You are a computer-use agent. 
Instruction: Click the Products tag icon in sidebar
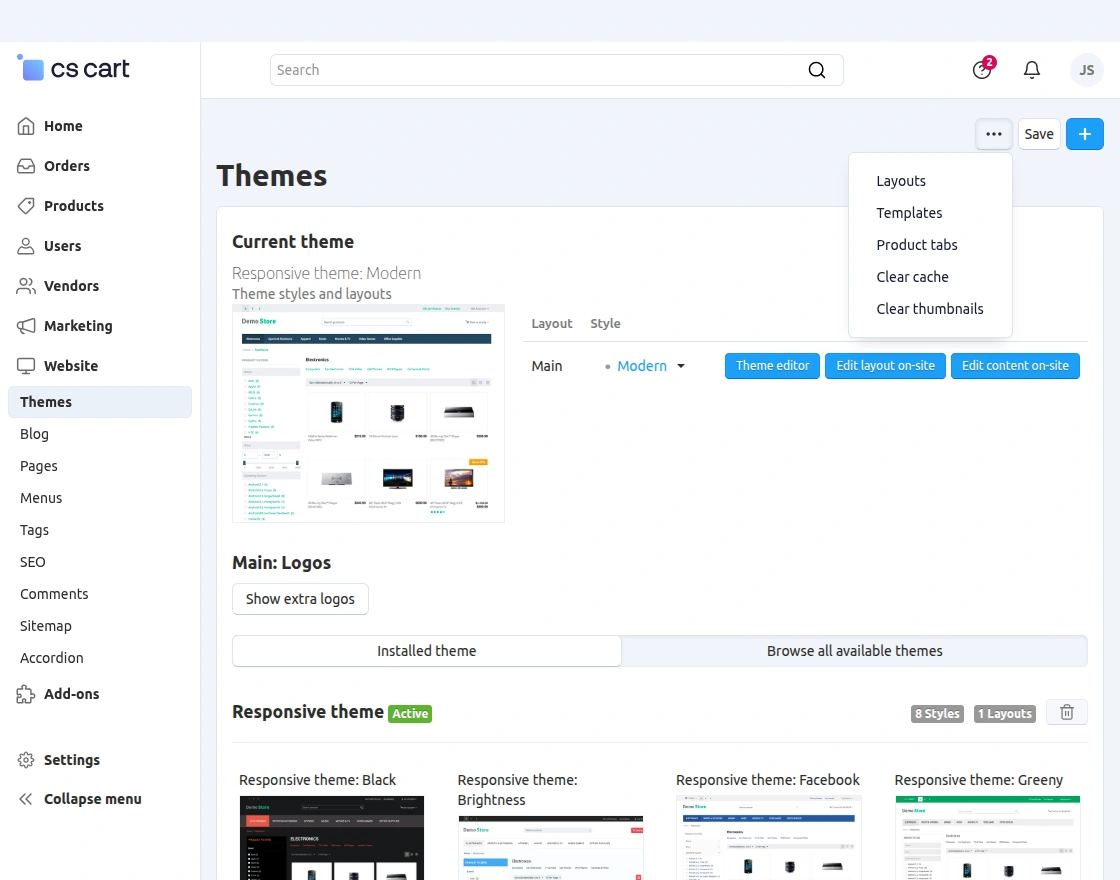26,206
